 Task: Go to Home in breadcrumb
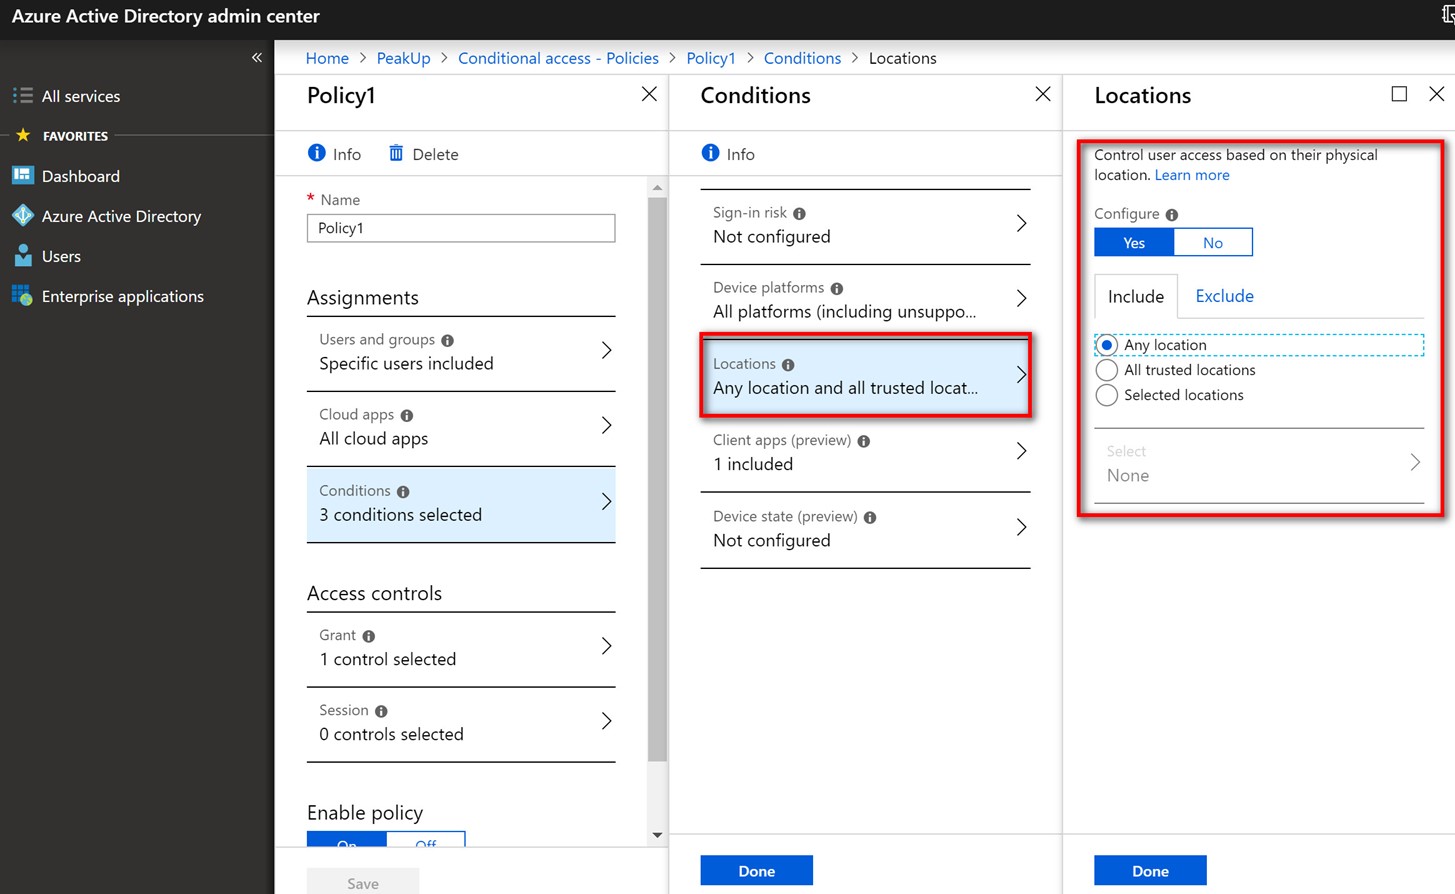(327, 58)
